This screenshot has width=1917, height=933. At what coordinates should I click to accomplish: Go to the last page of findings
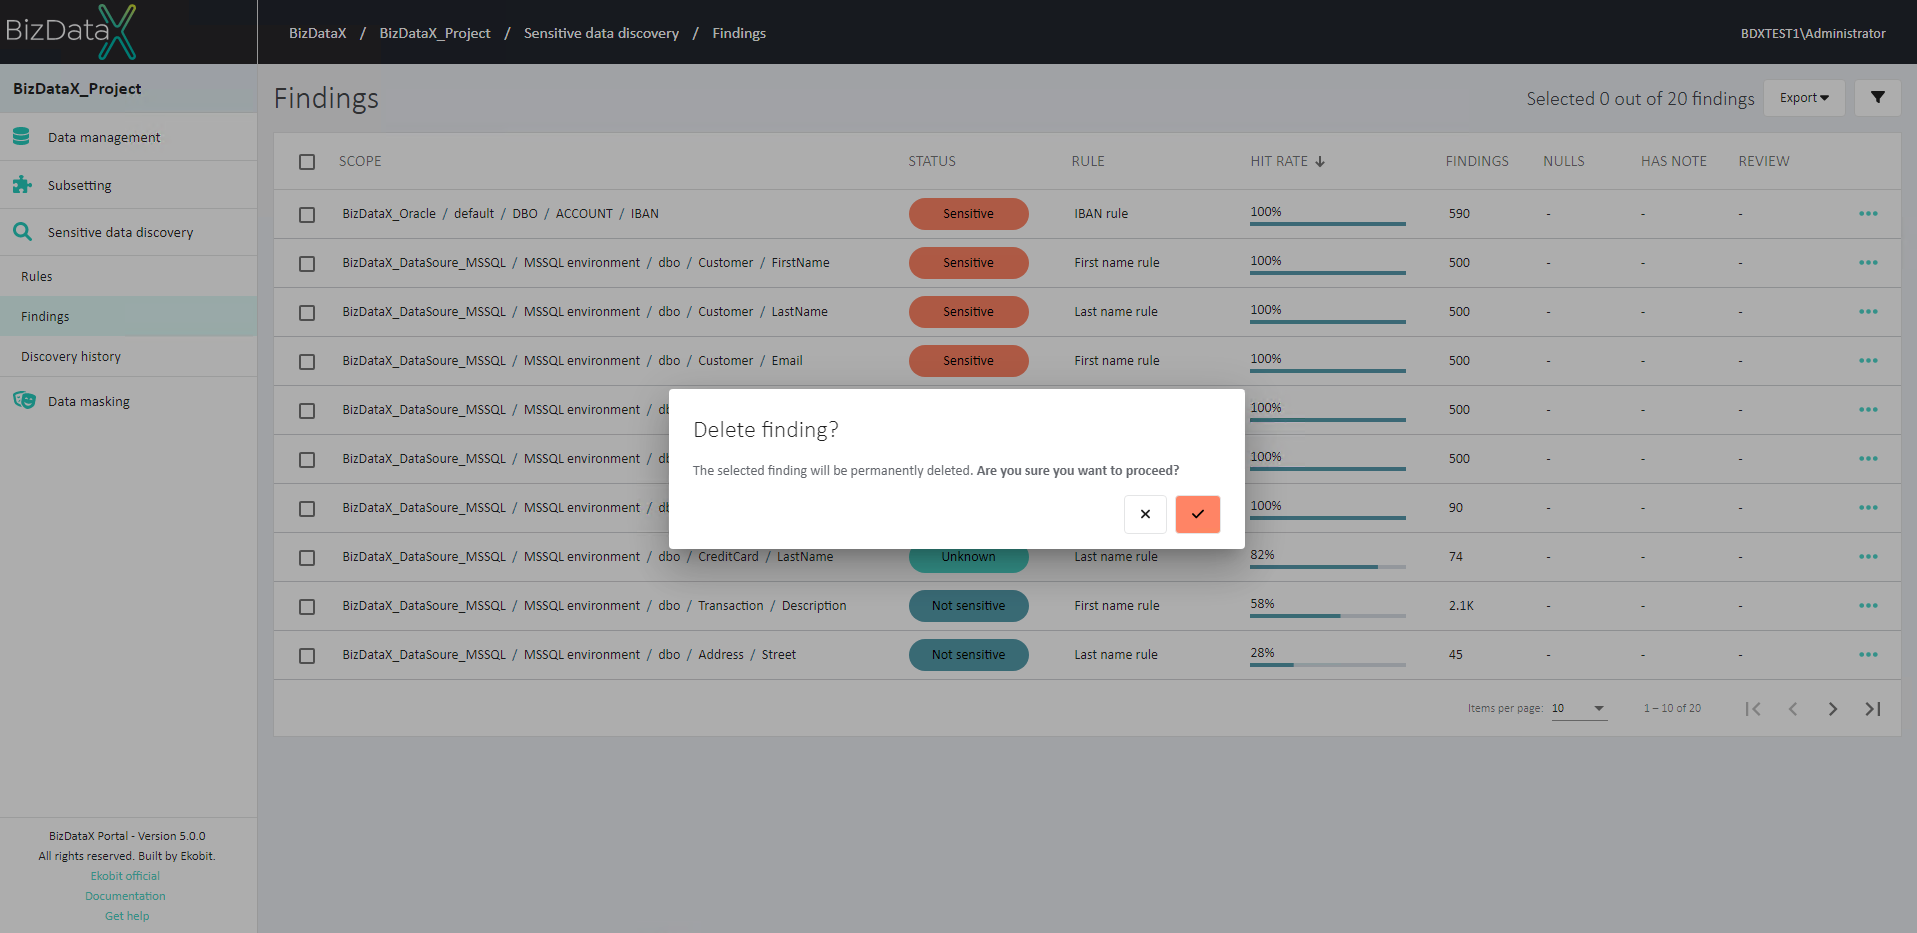(1873, 709)
